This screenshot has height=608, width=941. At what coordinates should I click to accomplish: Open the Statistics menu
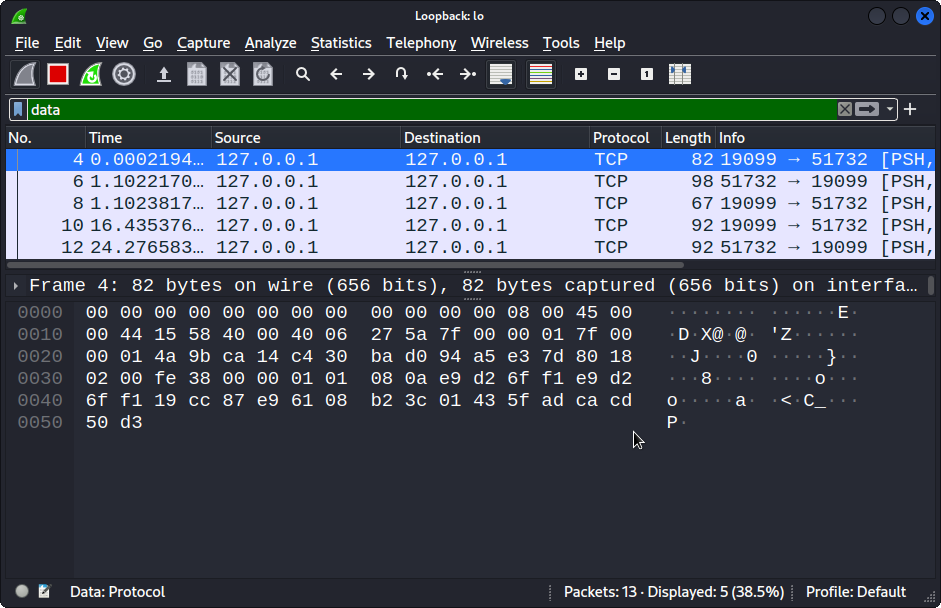coord(341,43)
